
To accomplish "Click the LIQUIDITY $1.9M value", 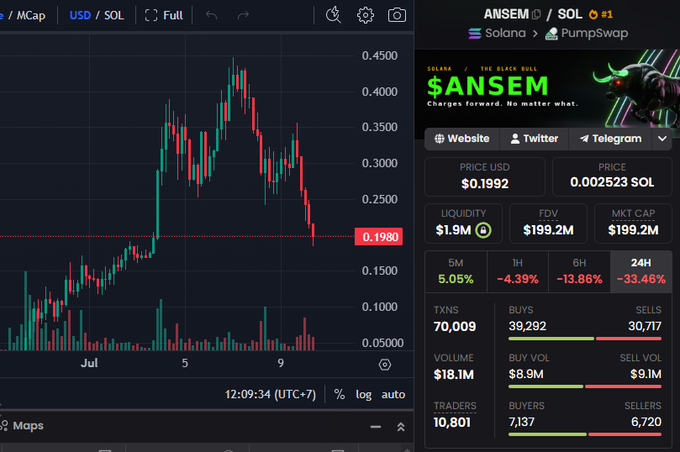I will coord(453,230).
